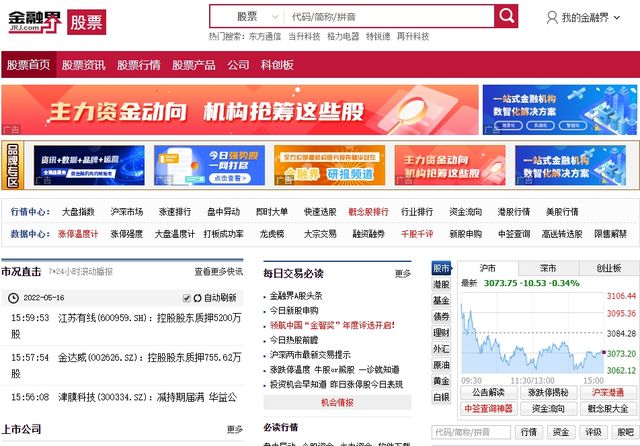Open the 金融界A股头条 list item

296,296
